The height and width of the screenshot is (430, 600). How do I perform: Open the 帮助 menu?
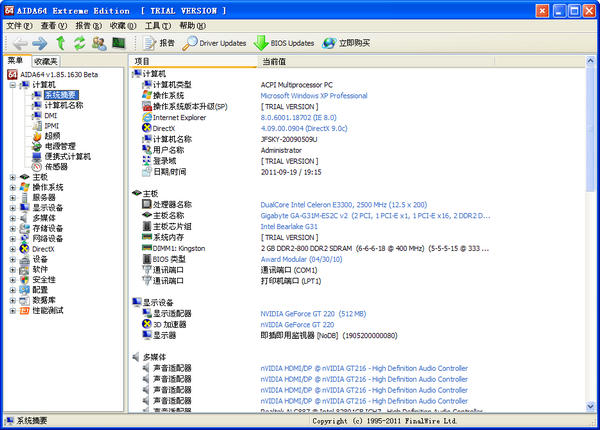coord(192,26)
